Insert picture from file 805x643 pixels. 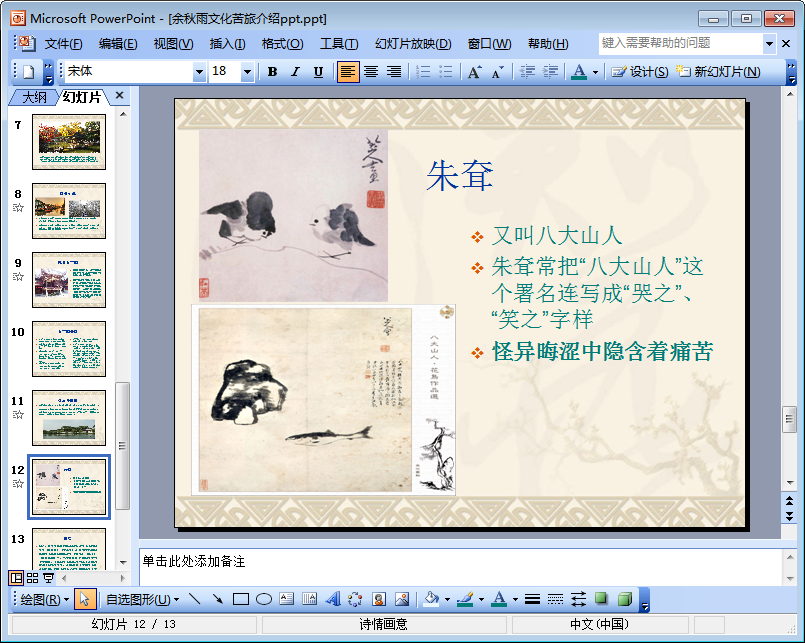click(x=402, y=599)
